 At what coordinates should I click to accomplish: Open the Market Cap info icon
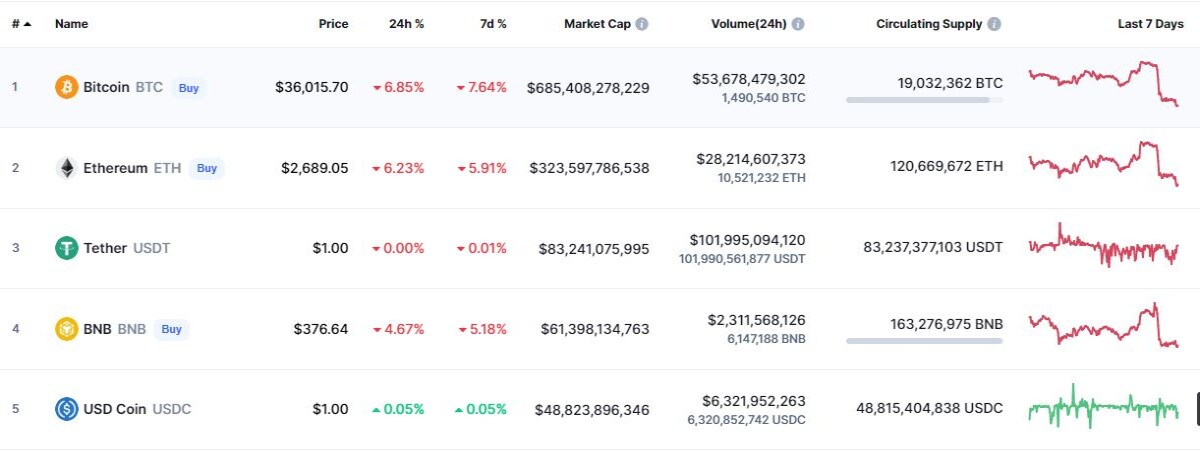pyautogui.click(x=642, y=24)
